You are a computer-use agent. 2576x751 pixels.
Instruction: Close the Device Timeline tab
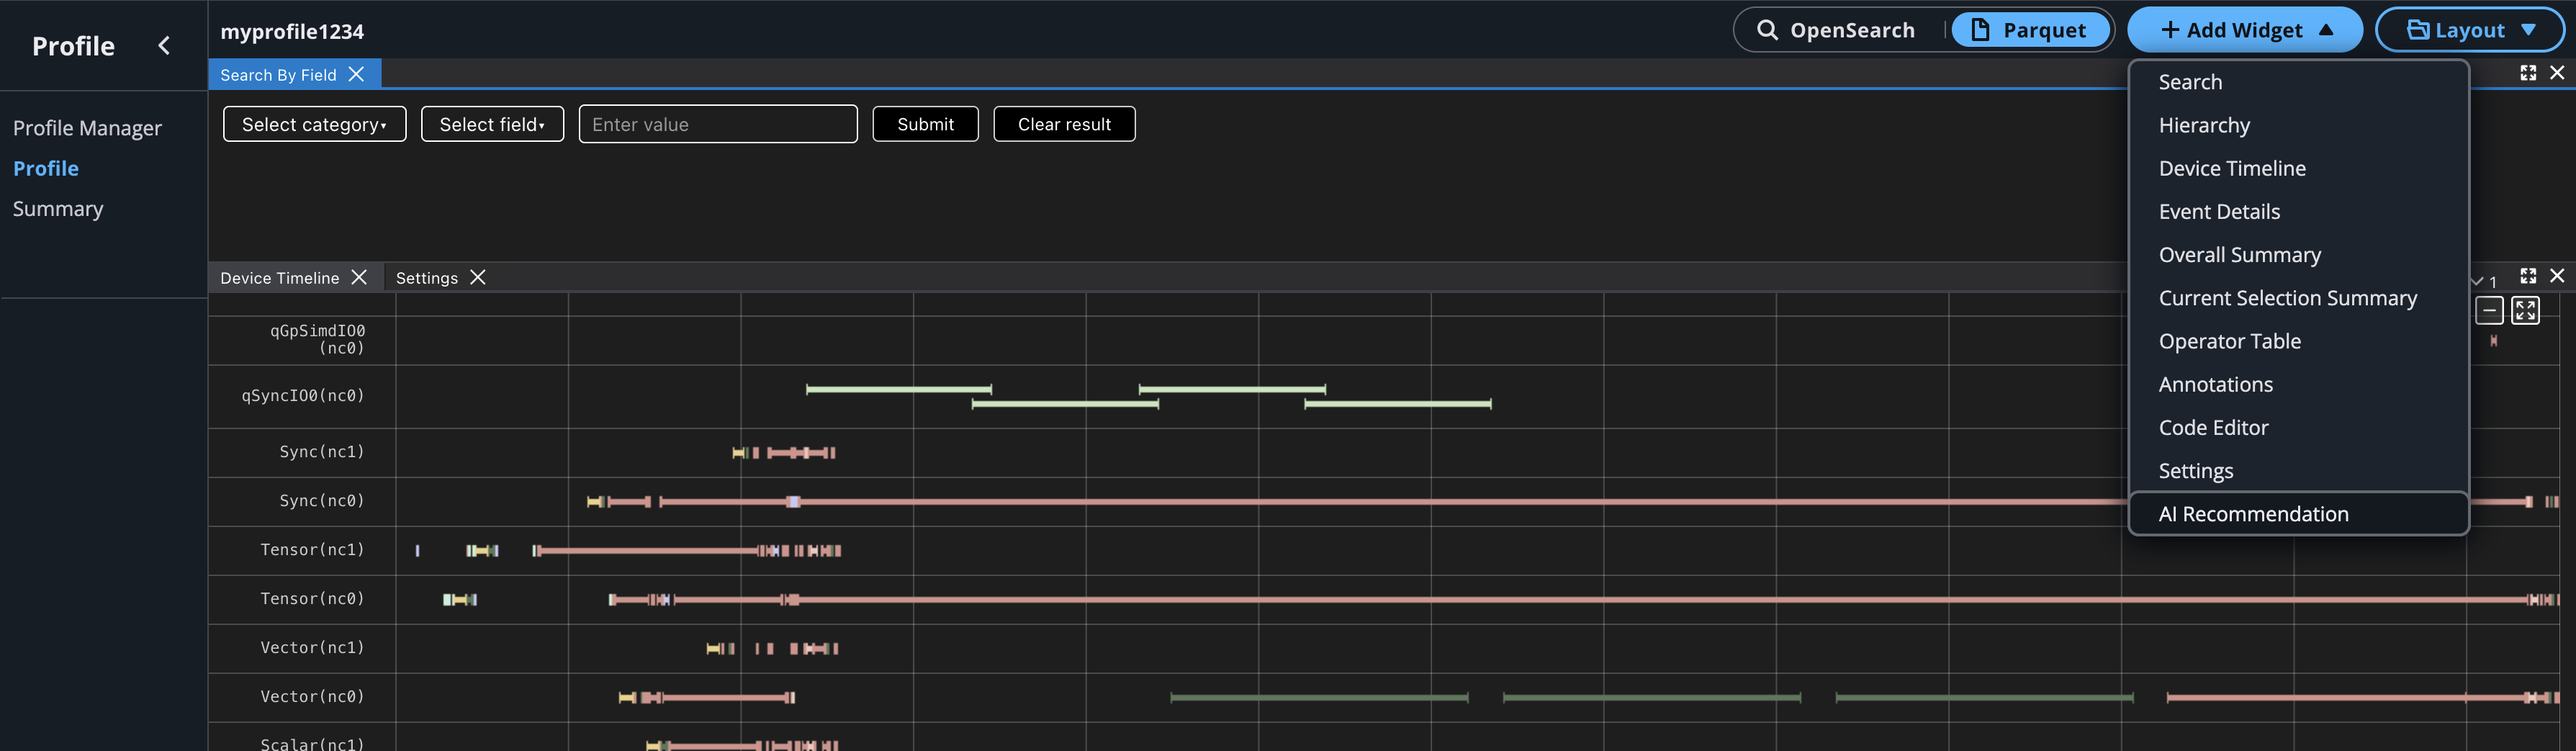(359, 277)
